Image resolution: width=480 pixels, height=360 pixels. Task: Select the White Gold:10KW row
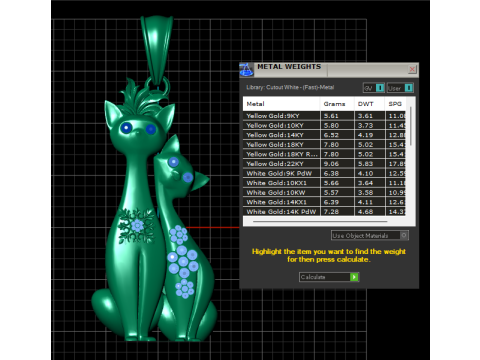pos(324,193)
